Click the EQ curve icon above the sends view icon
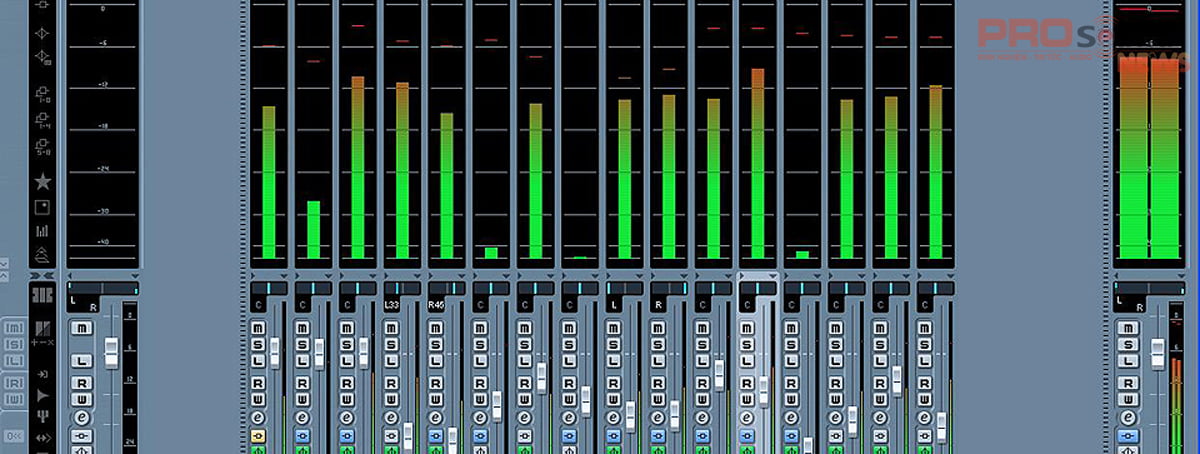The height and width of the screenshot is (454, 1200). coord(43,58)
